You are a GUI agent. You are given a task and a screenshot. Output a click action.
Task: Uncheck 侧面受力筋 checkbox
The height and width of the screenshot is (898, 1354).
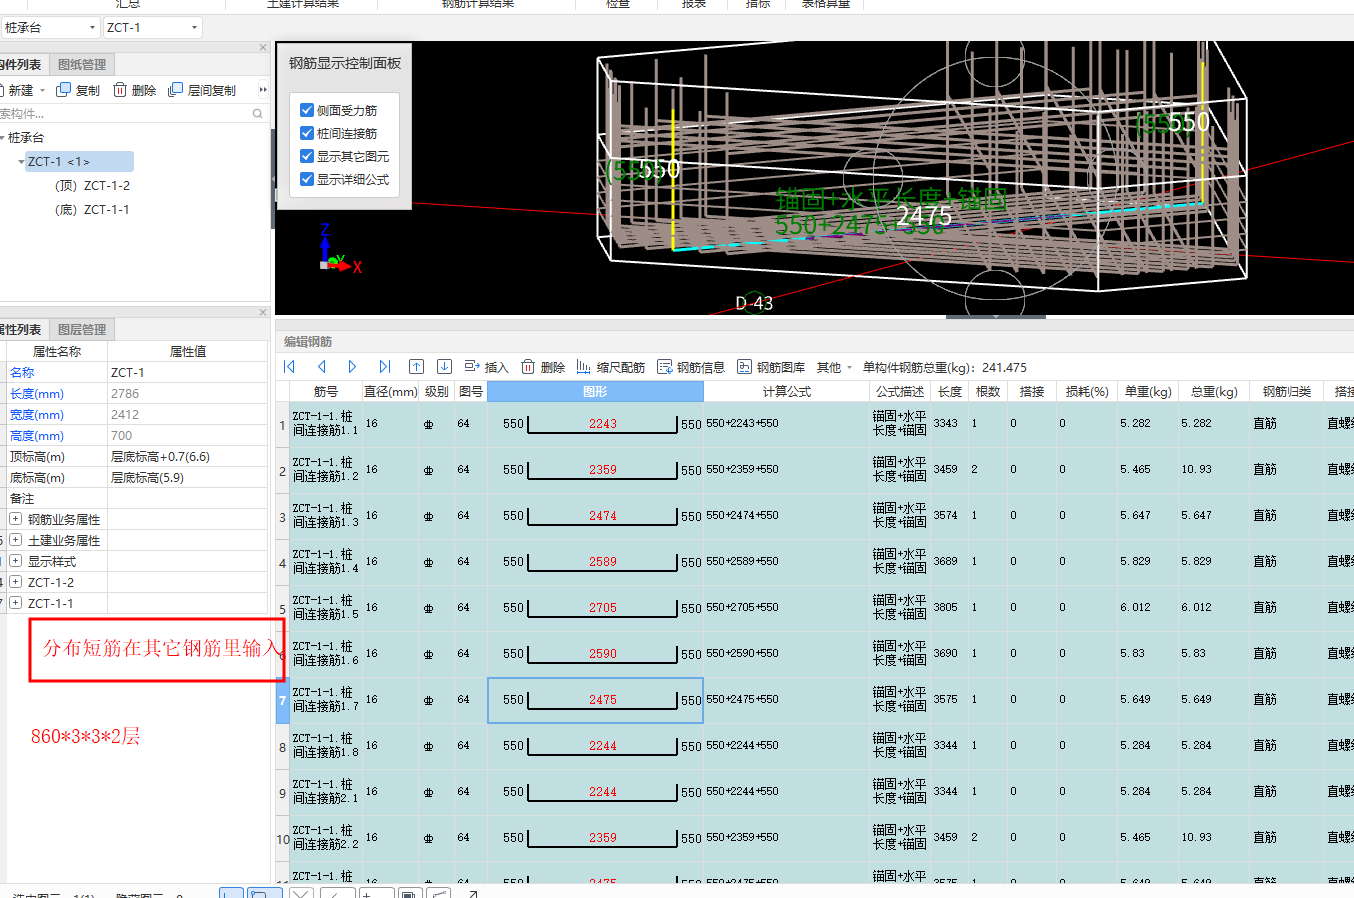(307, 110)
